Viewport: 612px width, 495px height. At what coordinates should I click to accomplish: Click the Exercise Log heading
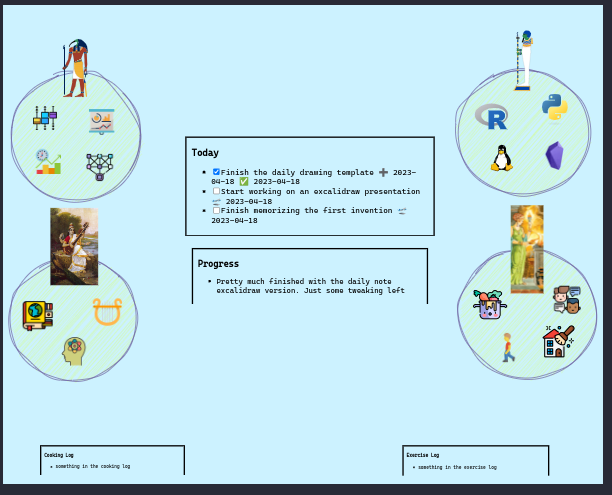point(423,455)
